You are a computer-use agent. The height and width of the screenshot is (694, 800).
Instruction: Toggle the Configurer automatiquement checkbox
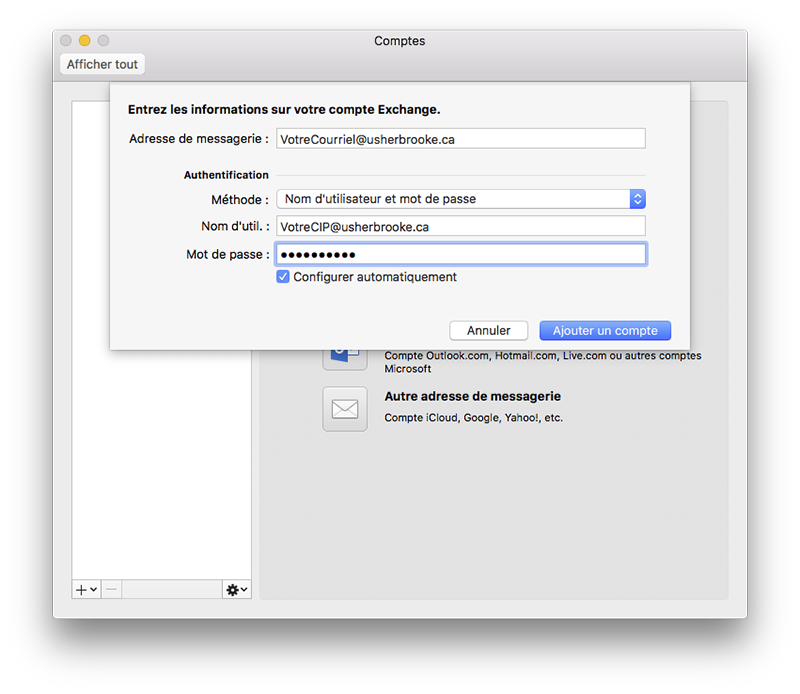click(284, 277)
